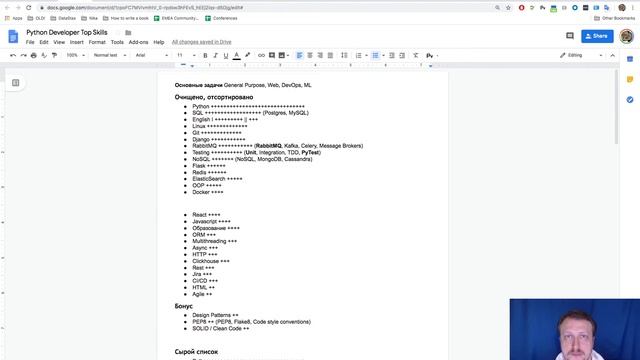The image size is (640, 360).
Task: Toggle the numbered list
Action: (358, 55)
